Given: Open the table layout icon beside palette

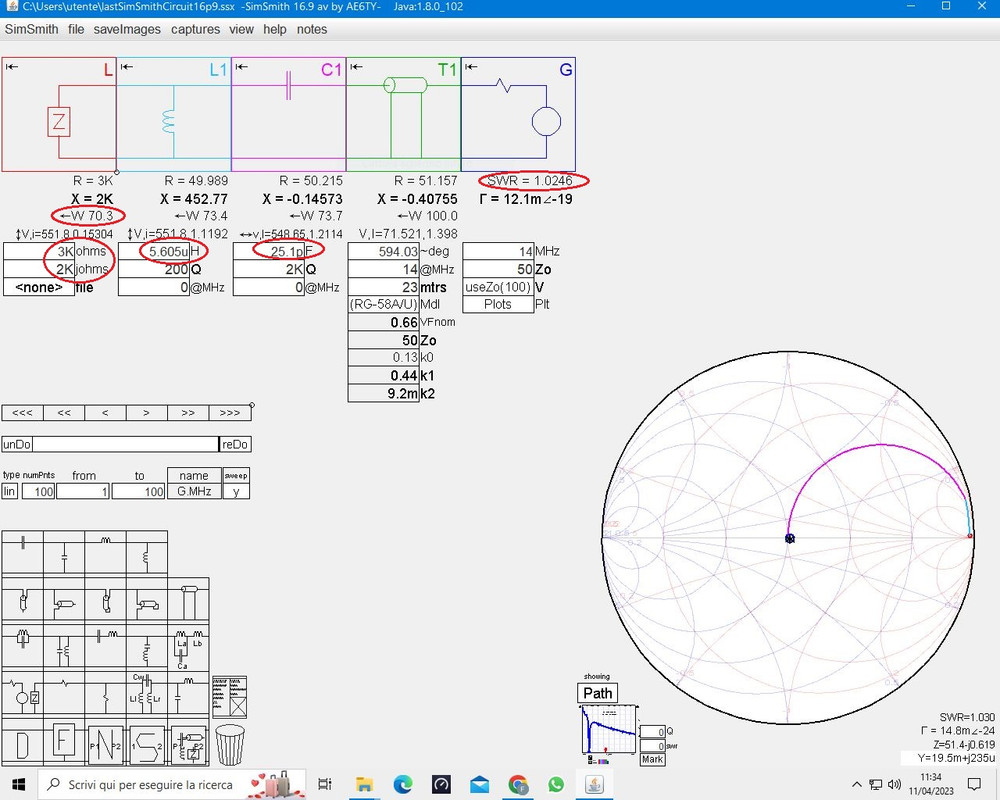Looking at the screenshot, I should (229, 697).
